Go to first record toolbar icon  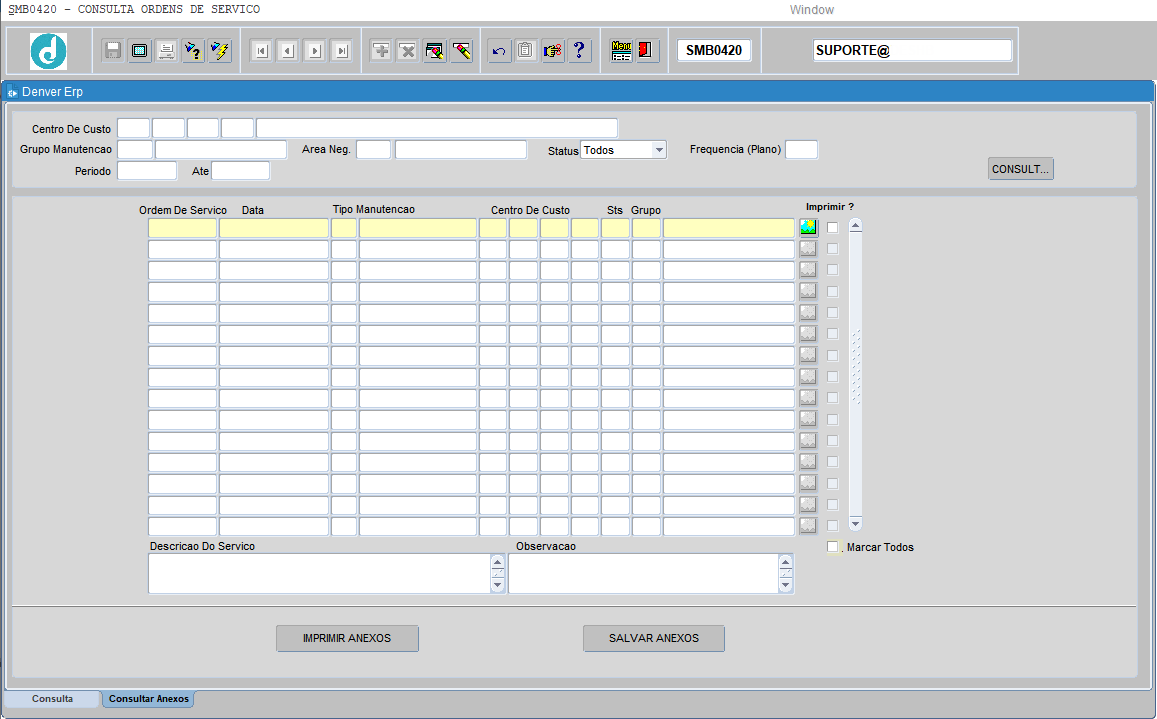[261, 51]
